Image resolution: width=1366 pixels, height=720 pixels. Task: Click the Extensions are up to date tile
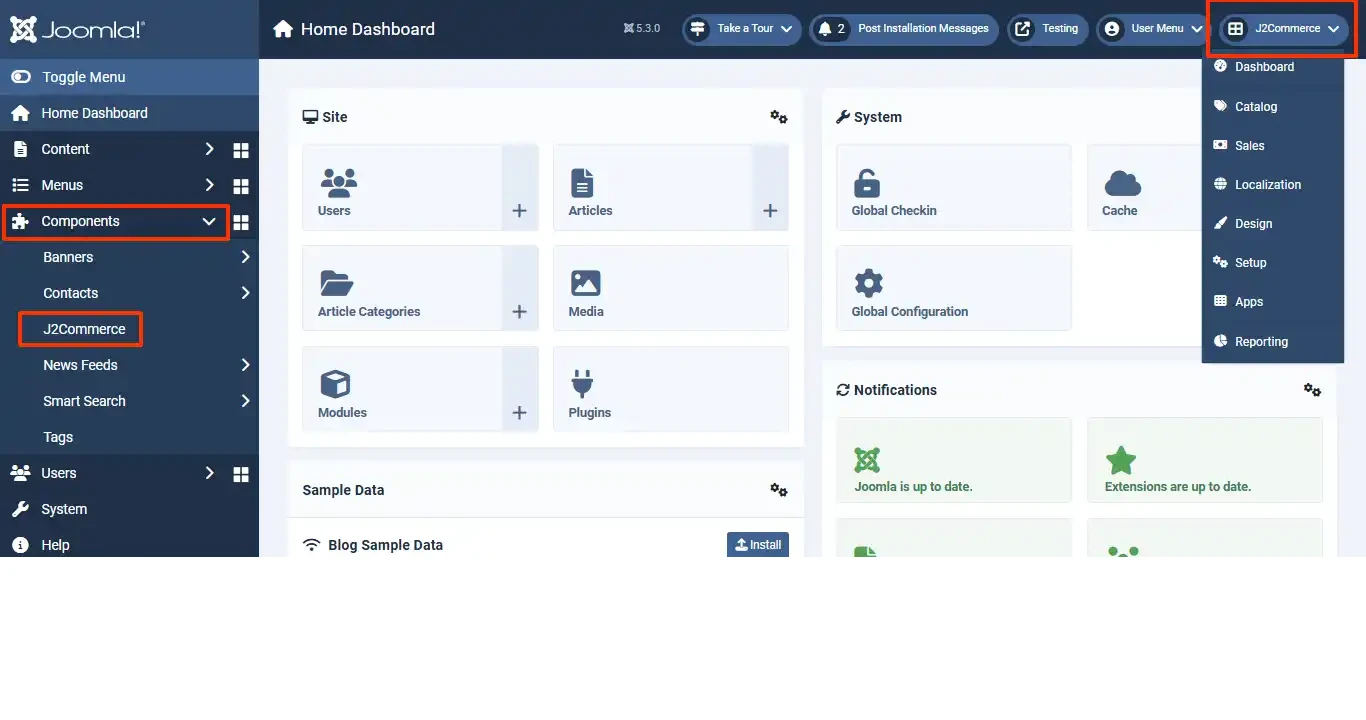[x=1205, y=460]
